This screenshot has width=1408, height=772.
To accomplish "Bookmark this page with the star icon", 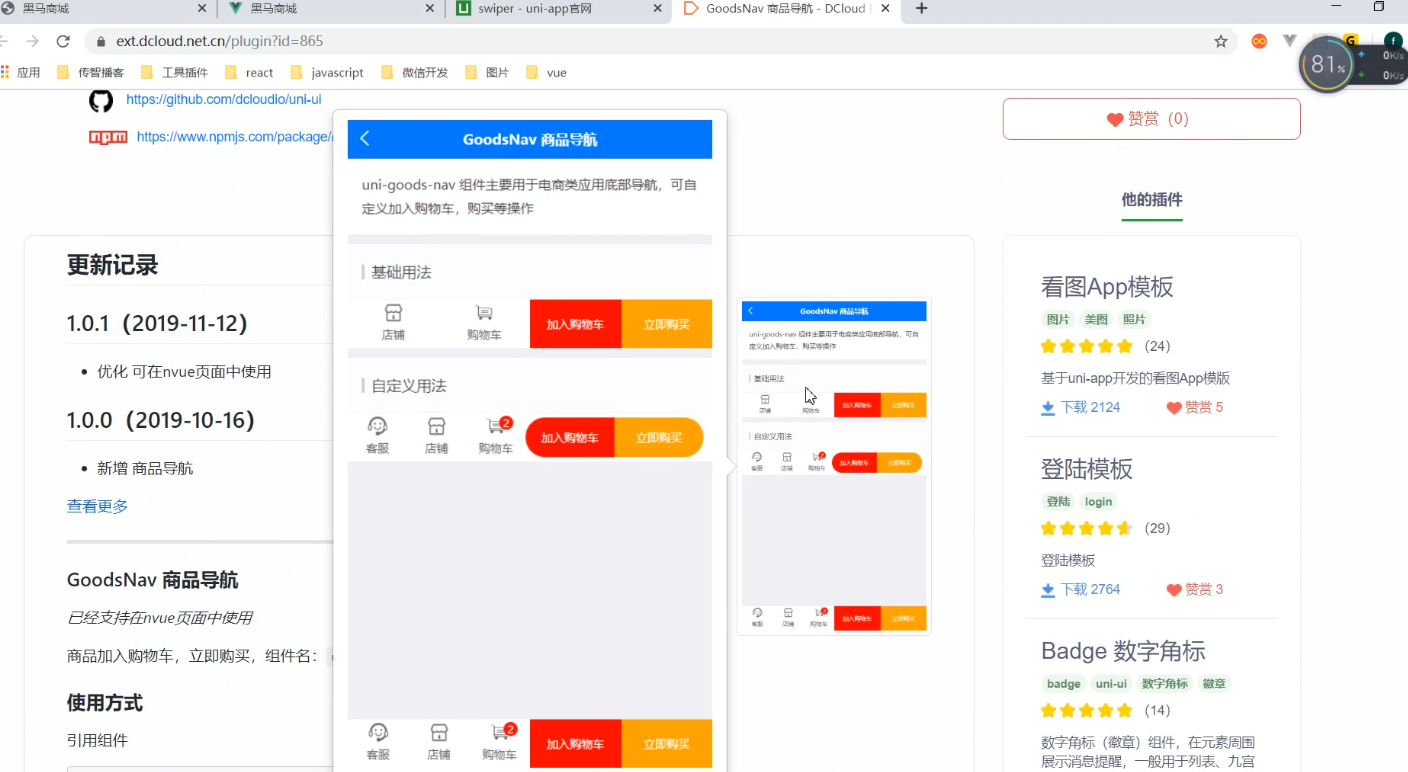I will click(x=1220, y=41).
